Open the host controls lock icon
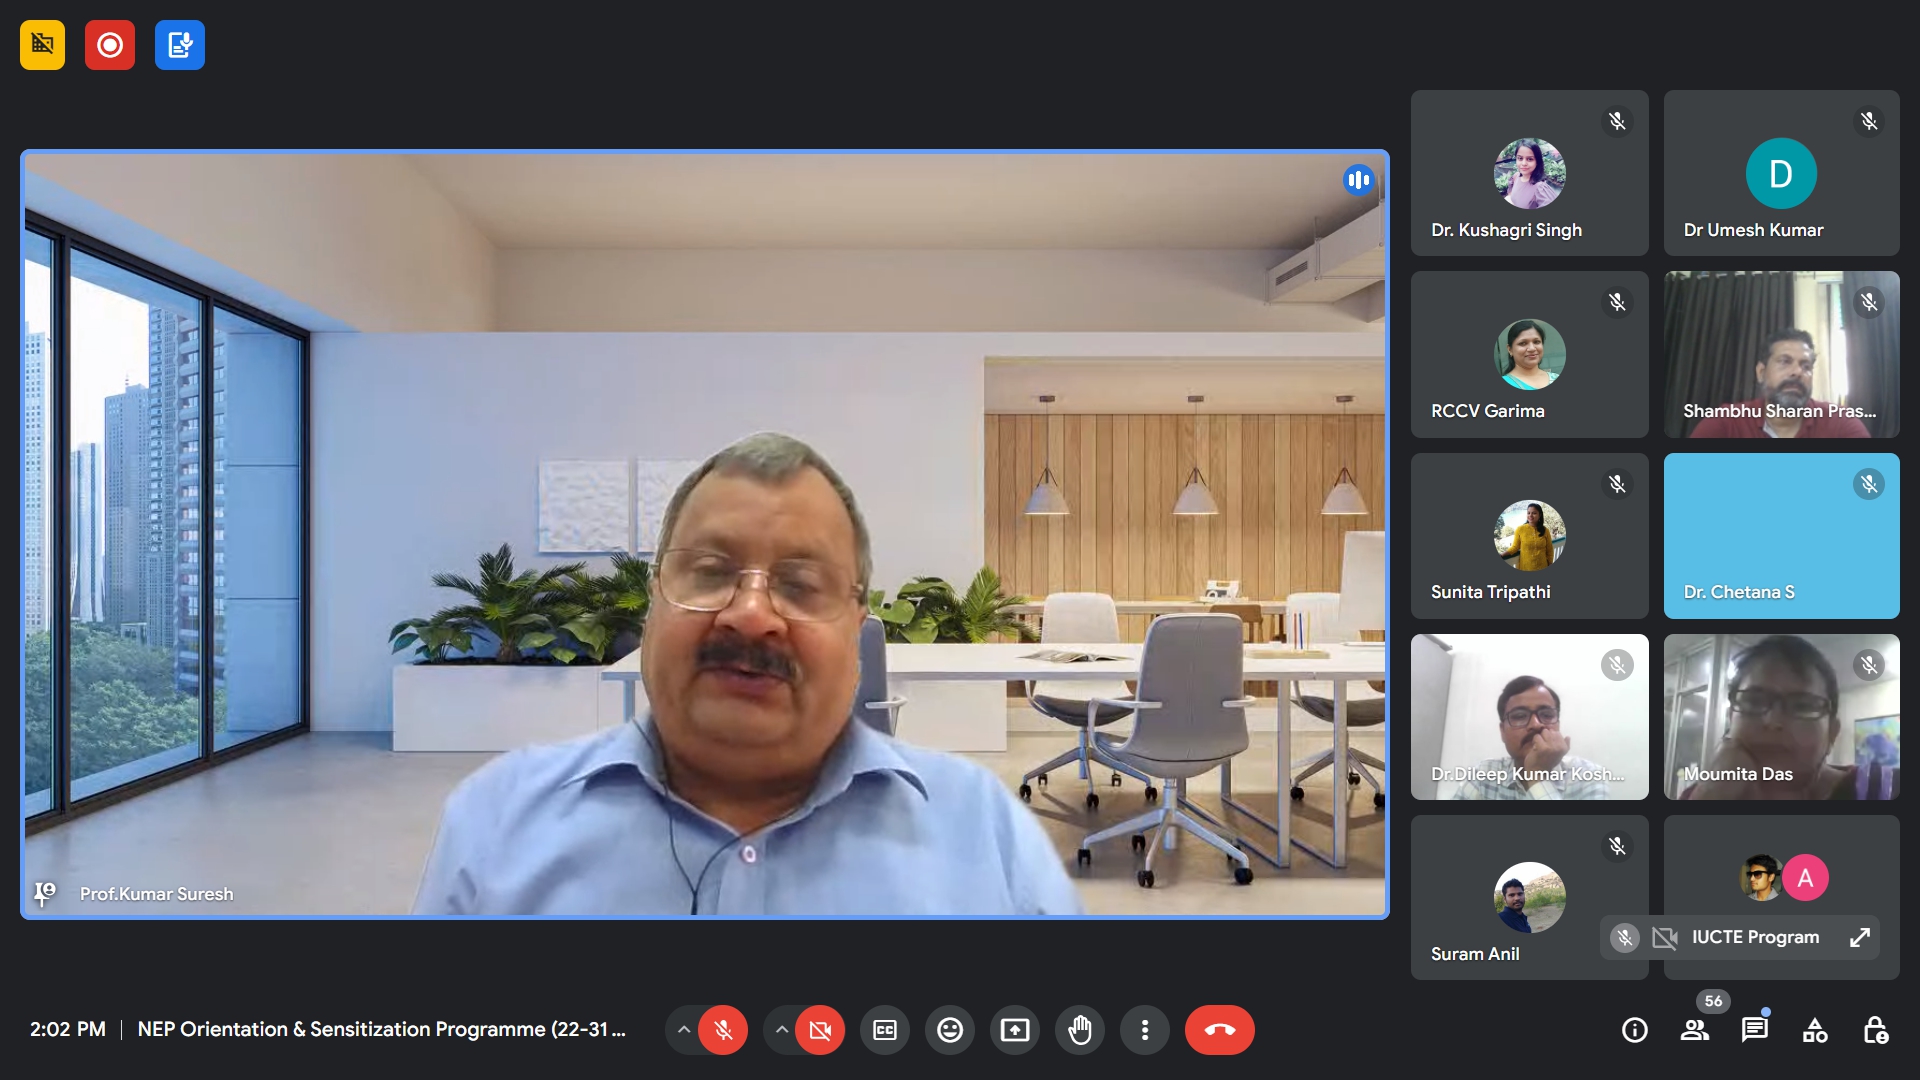Viewport: 1920px width, 1080px height. (1875, 1030)
